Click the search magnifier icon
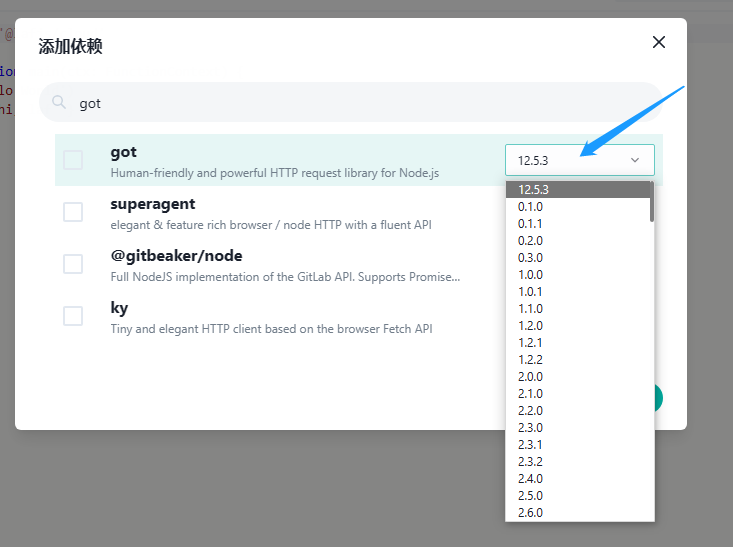This screenshot has width=733, height=547. [59, 102]
